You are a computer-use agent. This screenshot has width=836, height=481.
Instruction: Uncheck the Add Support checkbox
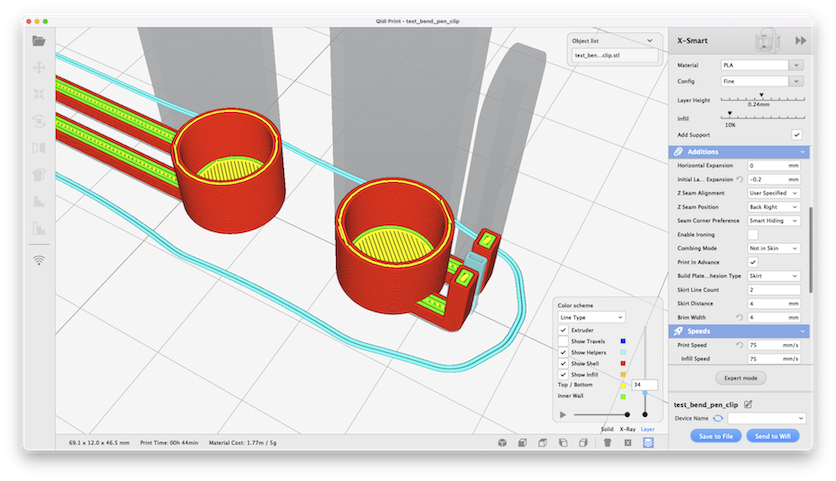coord(797,134)
